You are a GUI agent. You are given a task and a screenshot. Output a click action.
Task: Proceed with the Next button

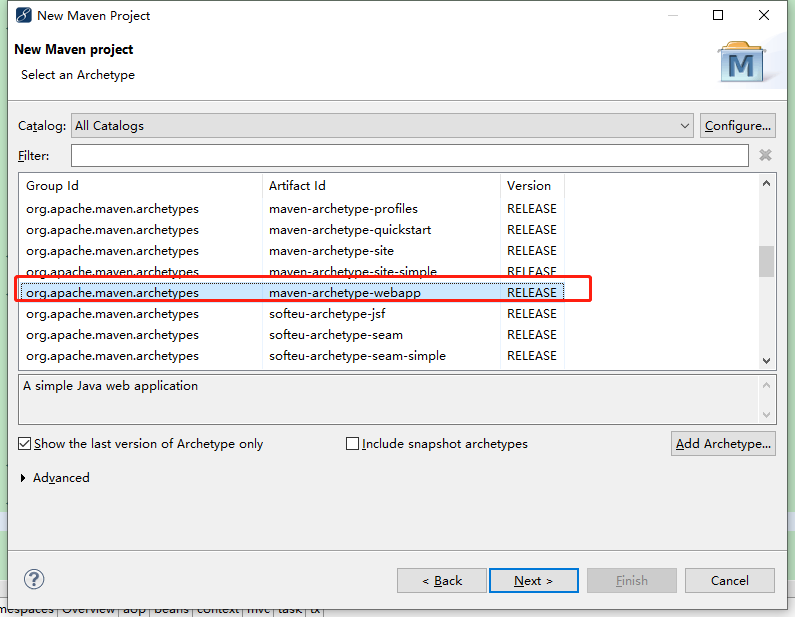533,580
